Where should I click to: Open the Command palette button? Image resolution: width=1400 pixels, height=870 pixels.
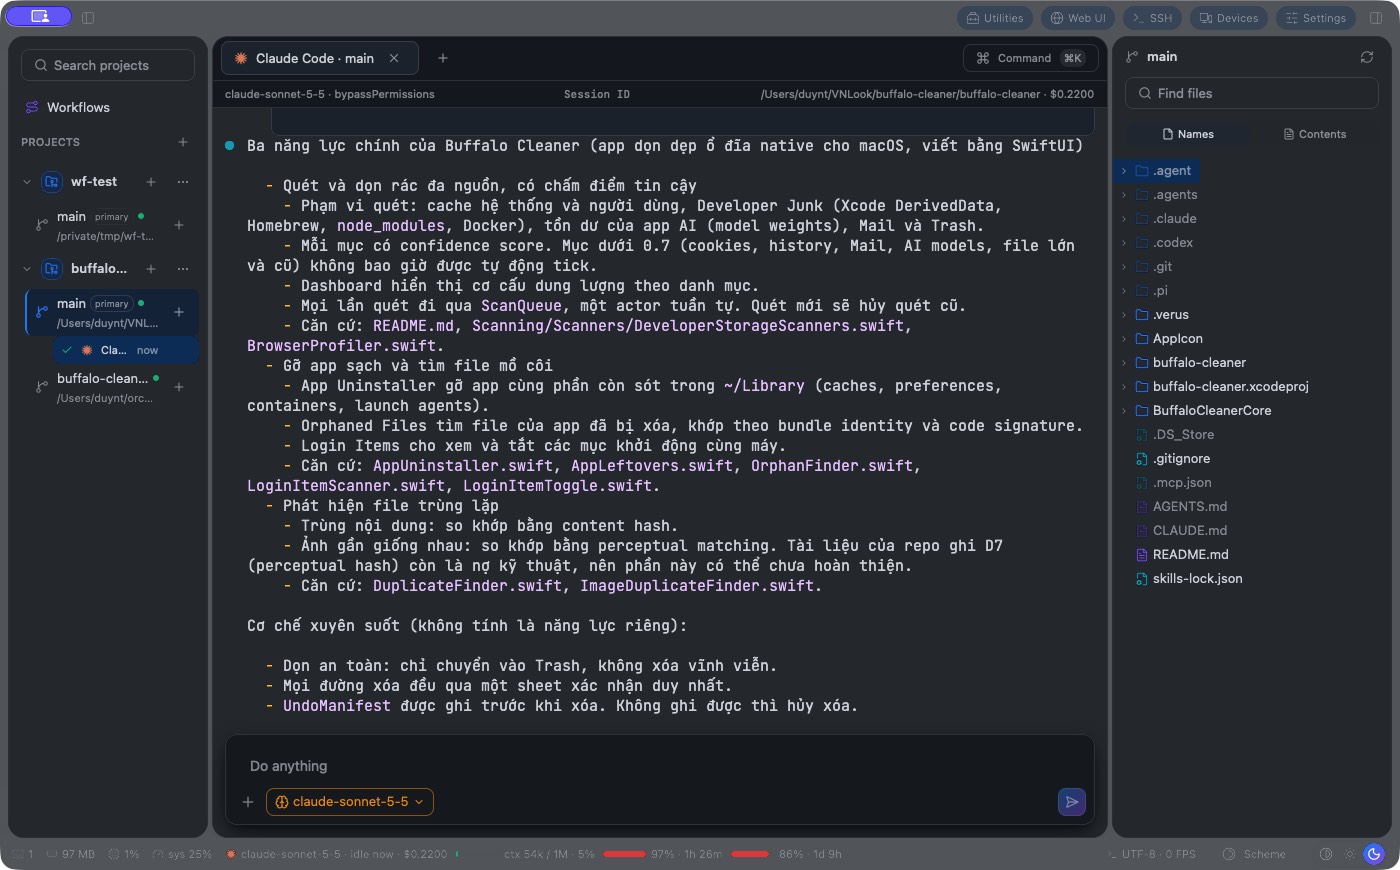point(1029,58)
